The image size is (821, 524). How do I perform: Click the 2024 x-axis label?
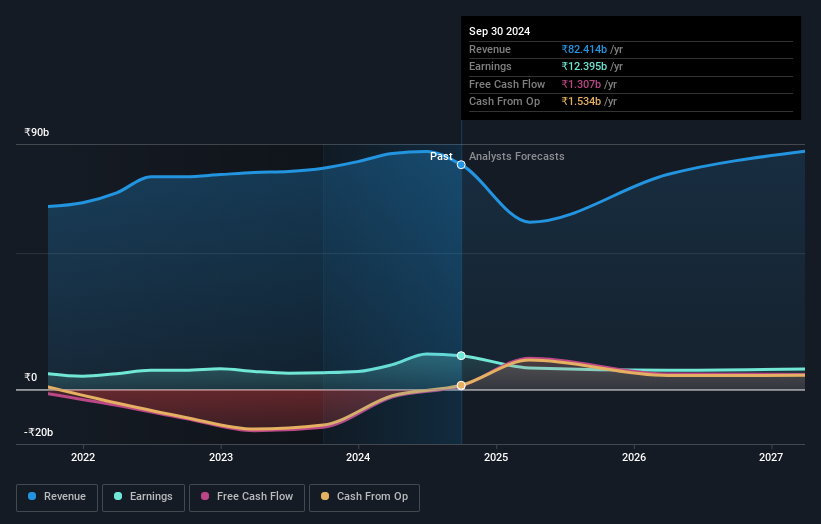[358, 458]
